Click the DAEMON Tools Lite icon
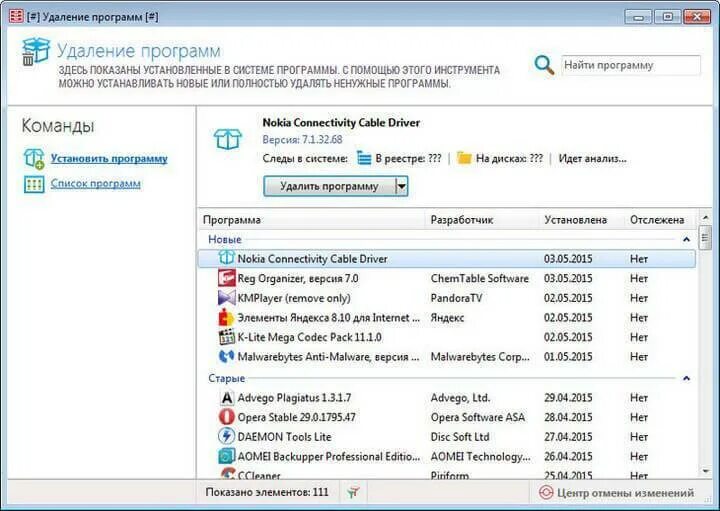Viewport: 720px width, 511px height. pos(226,436)
